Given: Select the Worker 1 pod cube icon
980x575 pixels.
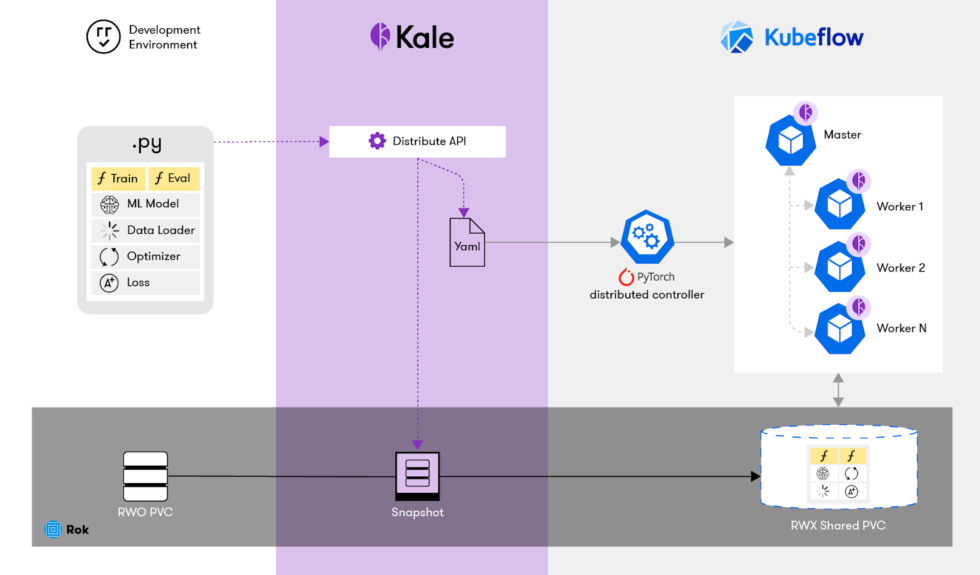Looking at the screenshot, I should tap(840, 204).
